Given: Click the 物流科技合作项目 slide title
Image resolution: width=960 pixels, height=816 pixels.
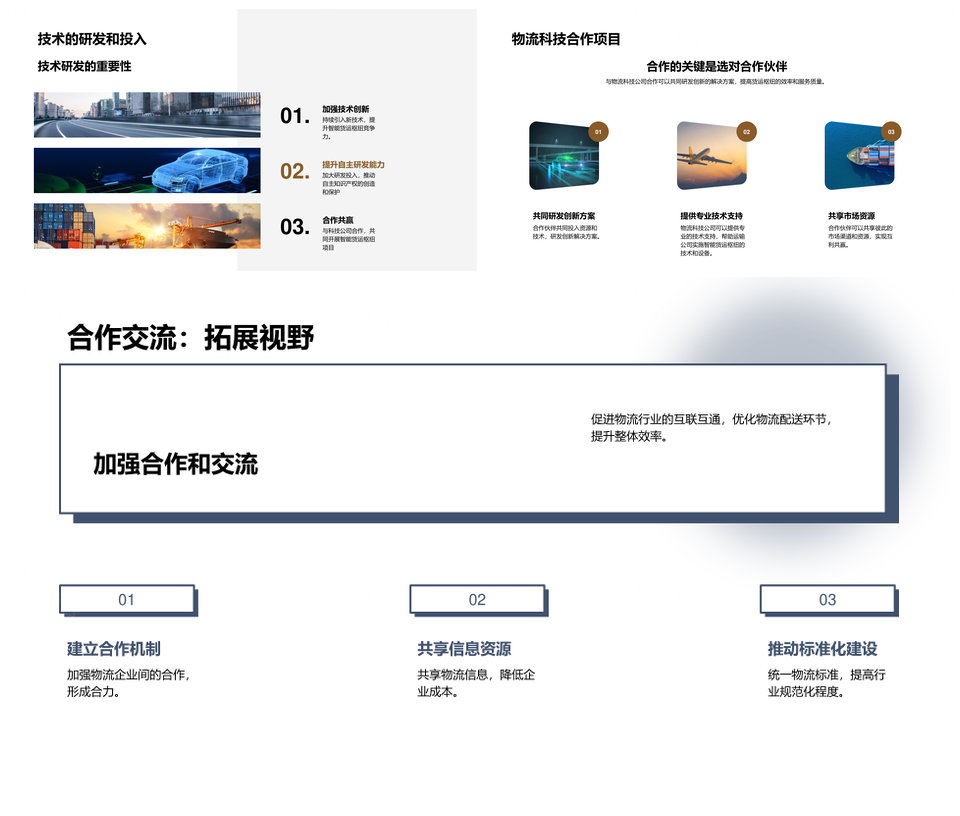Looking at the screenshot, I should [566, 39].
